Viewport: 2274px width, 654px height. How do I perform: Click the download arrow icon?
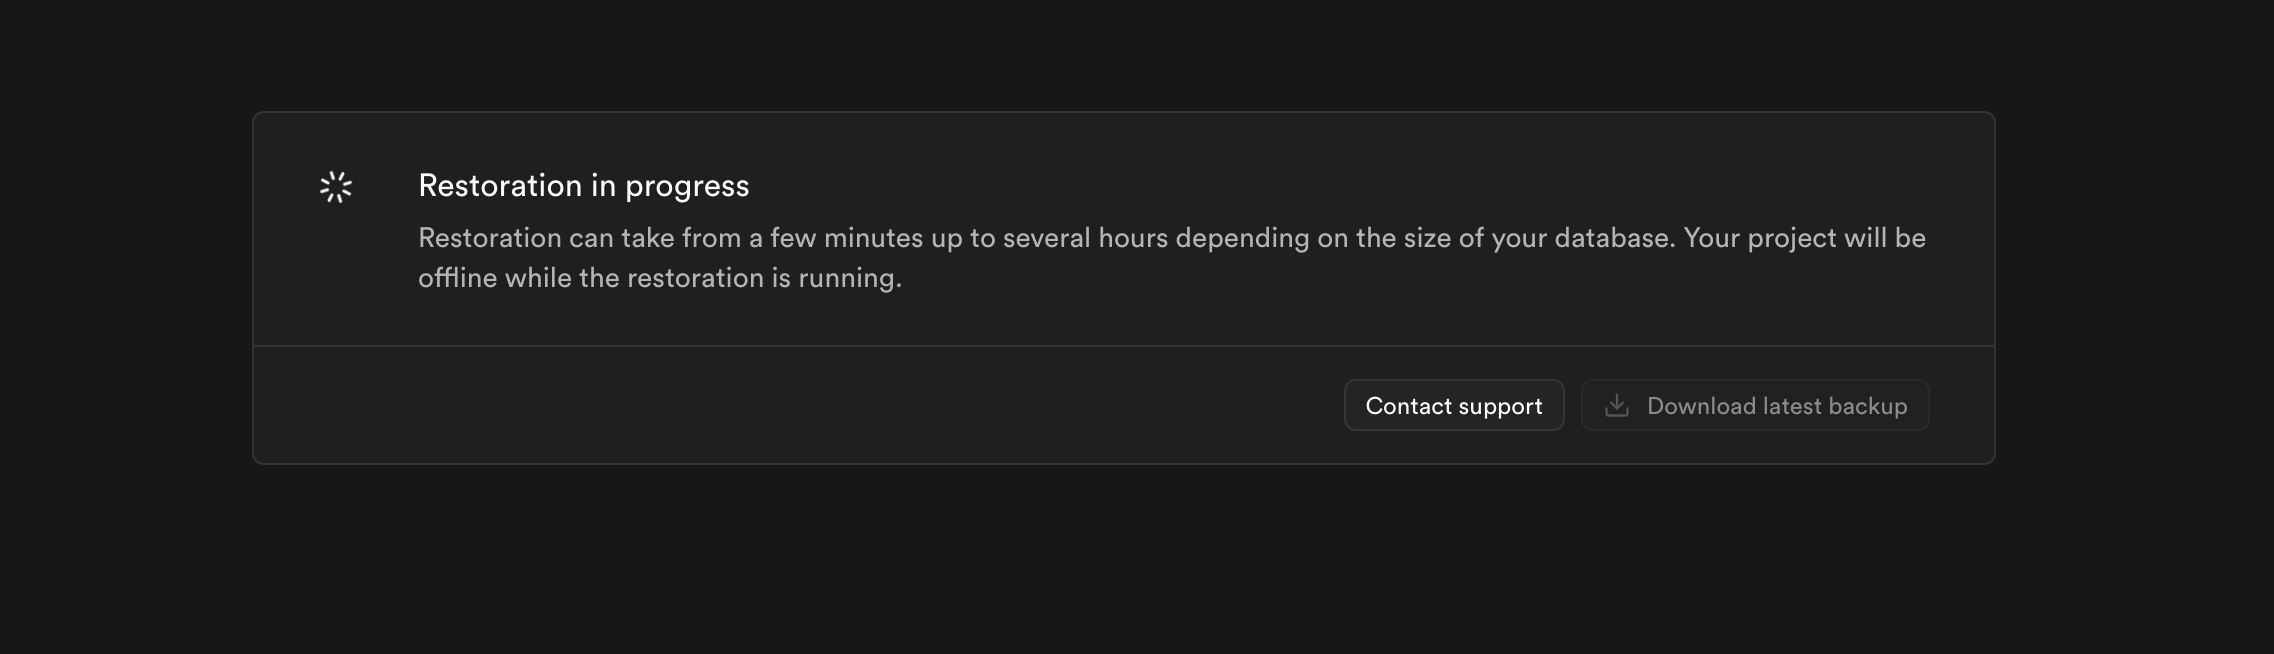1616,405
